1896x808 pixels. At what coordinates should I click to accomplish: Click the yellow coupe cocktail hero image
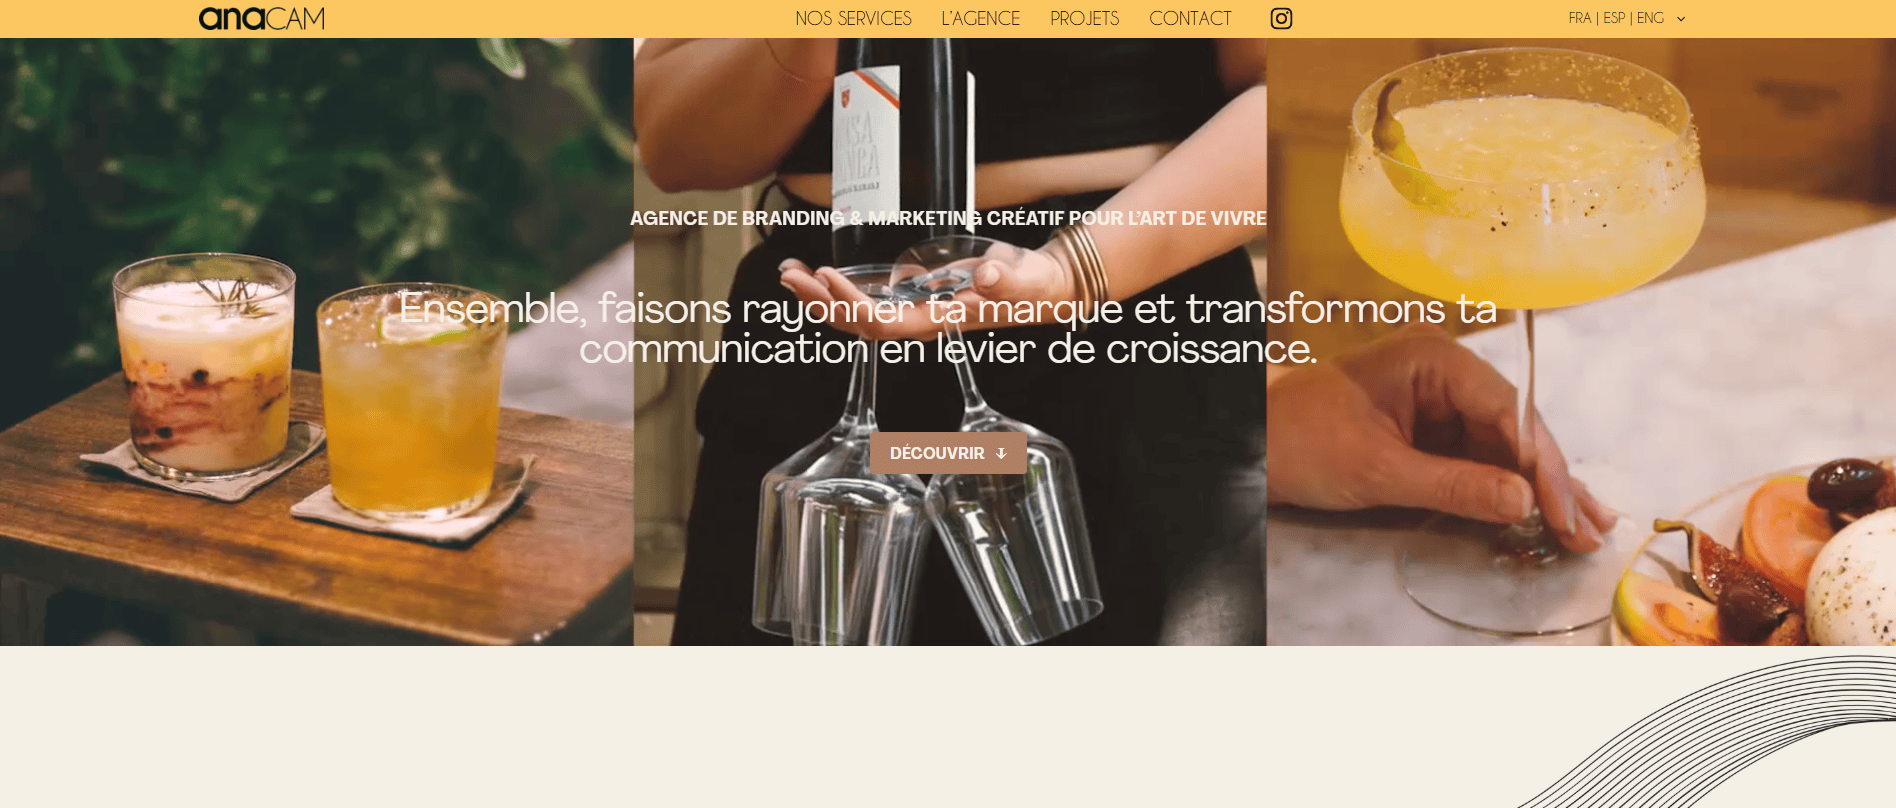1581,342
